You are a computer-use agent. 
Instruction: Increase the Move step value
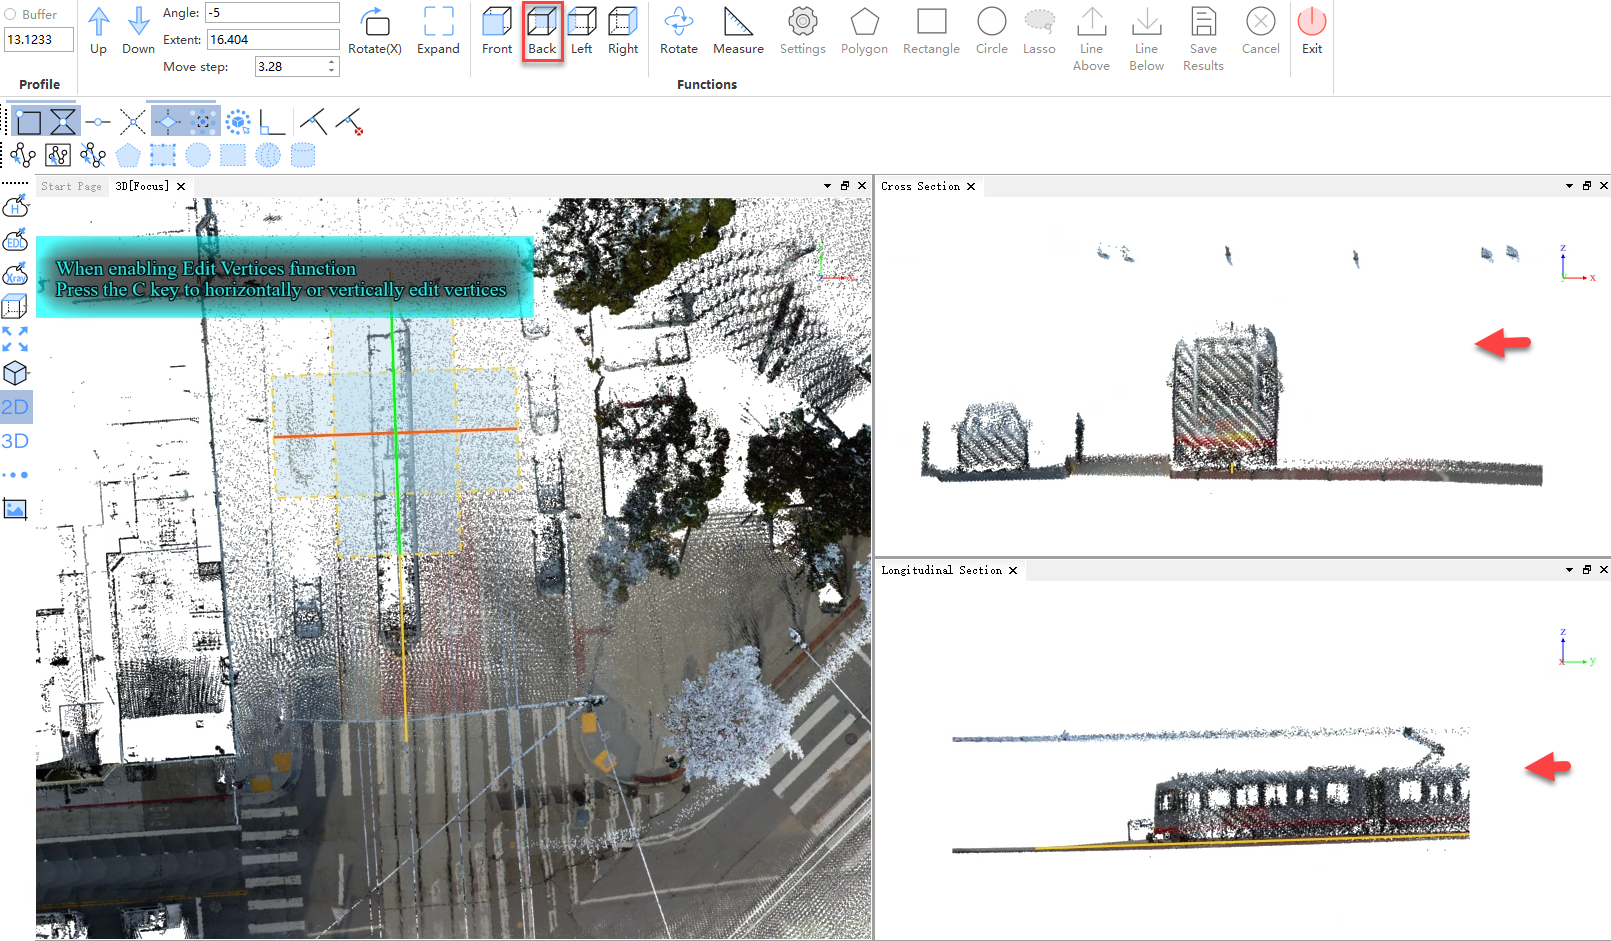point(331,62)
